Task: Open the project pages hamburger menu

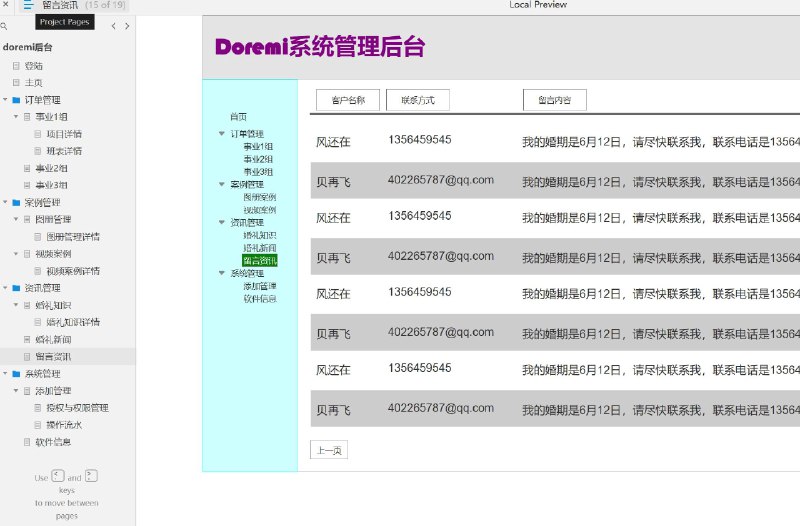Action: 28,5
